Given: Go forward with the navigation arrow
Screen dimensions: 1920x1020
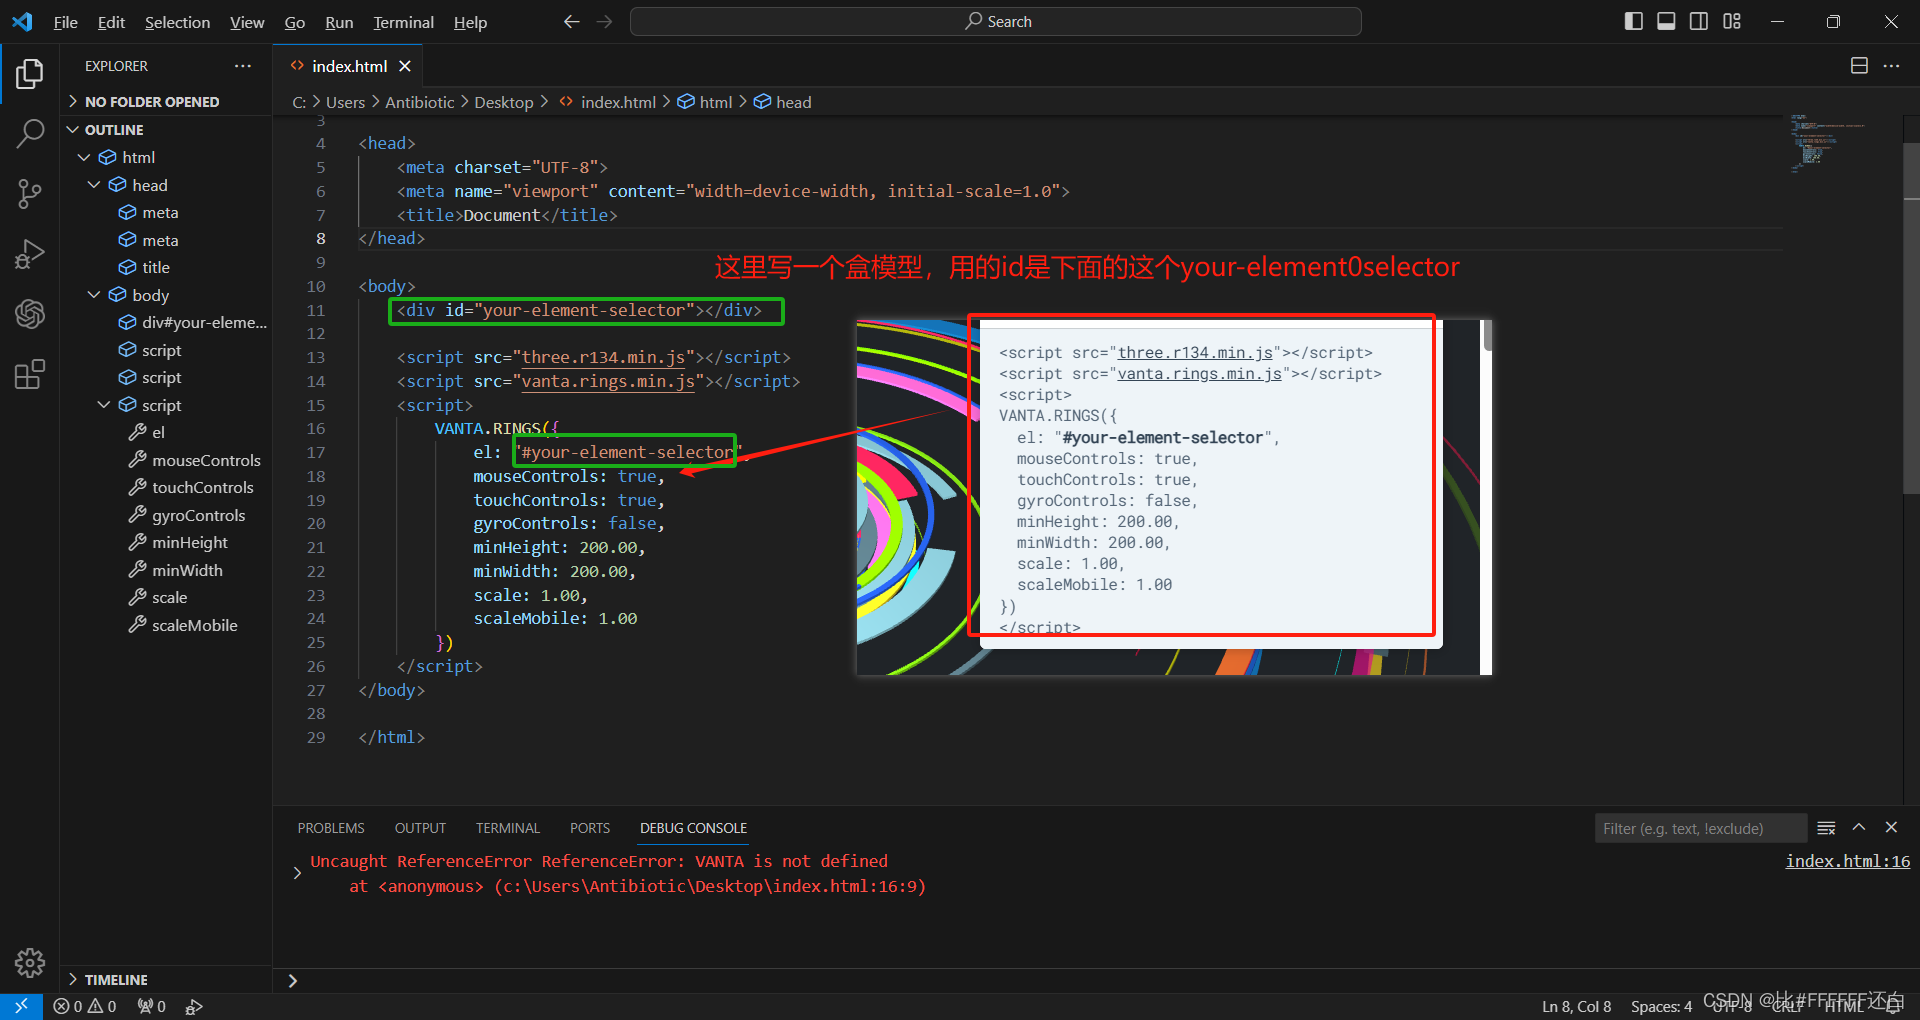Looking at the screenshot, I should [x=604, y=21].
